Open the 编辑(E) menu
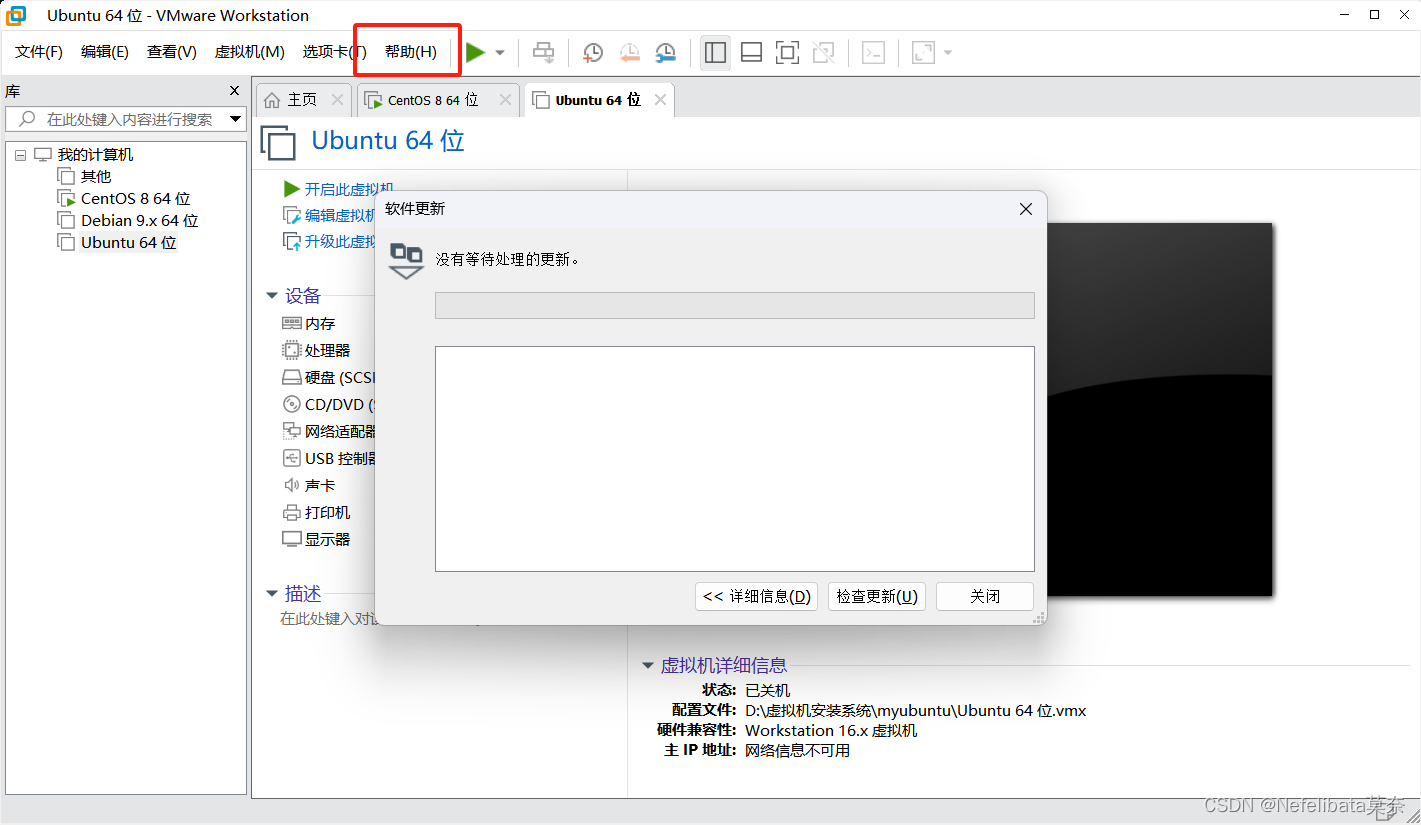Viewport: 1421px width, 825px height. [105, 52]
